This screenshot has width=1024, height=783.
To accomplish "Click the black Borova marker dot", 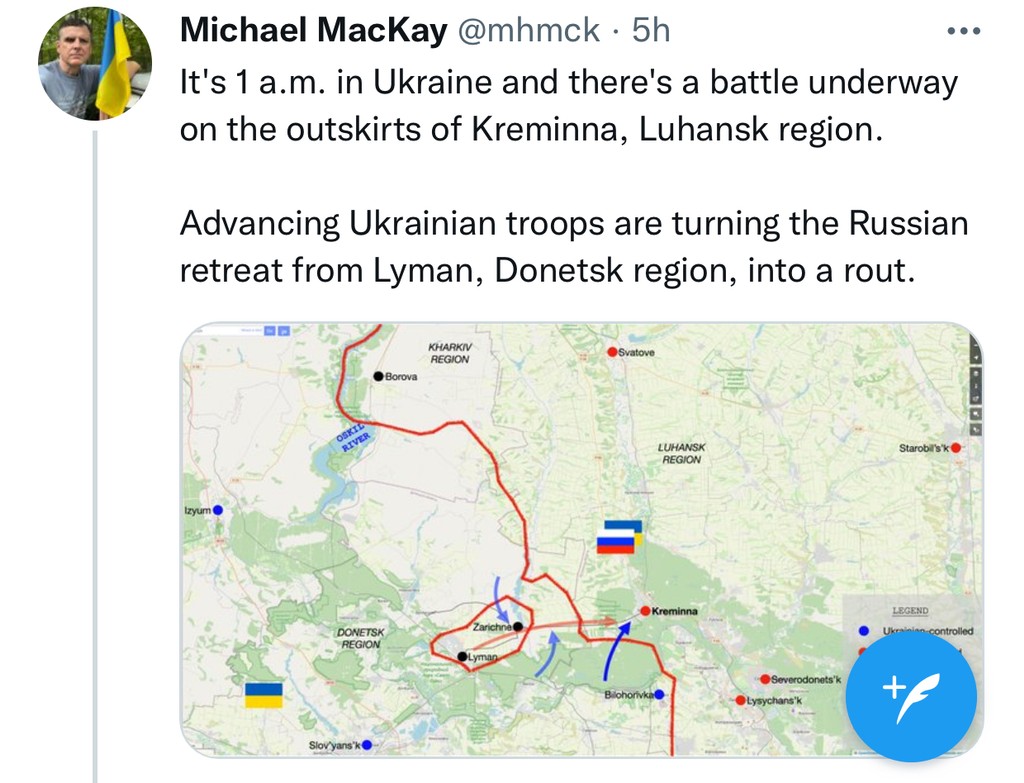I will 378,376.
